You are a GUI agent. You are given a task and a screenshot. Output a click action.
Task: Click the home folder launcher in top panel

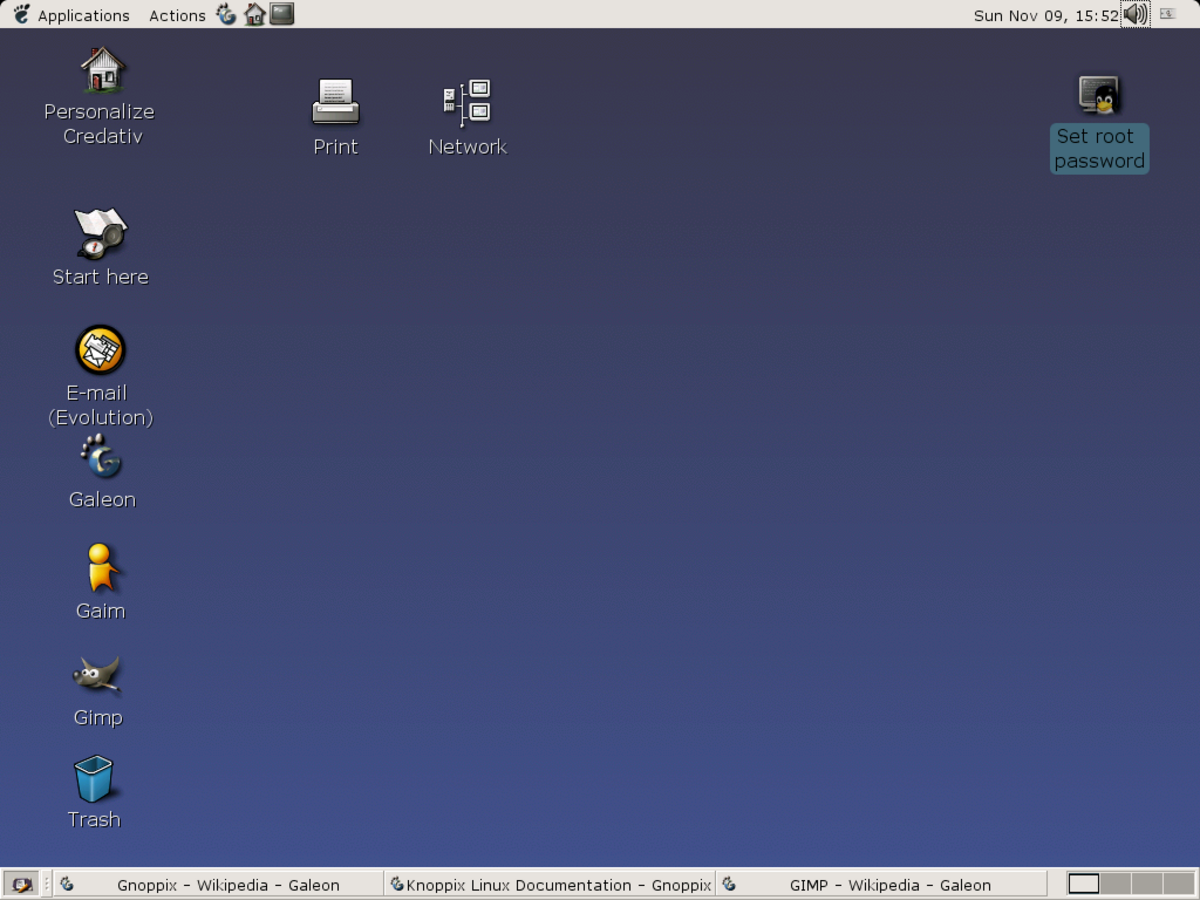[255, 15]
